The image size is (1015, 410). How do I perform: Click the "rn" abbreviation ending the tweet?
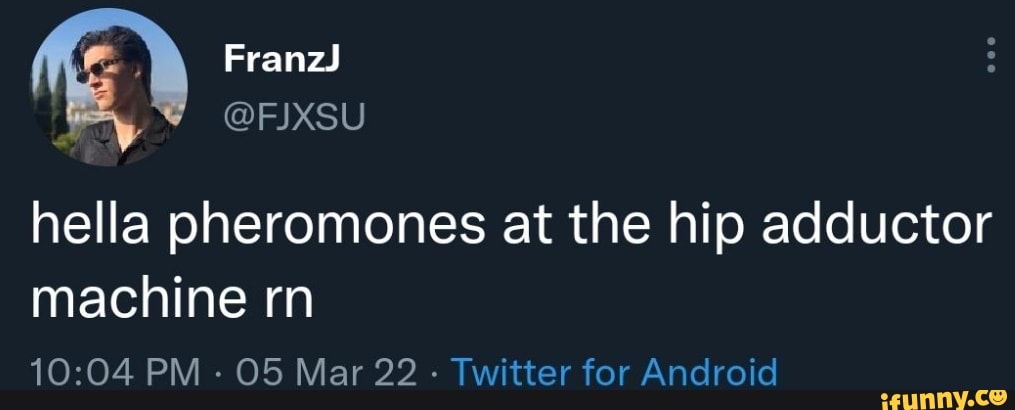coord(290,300)
